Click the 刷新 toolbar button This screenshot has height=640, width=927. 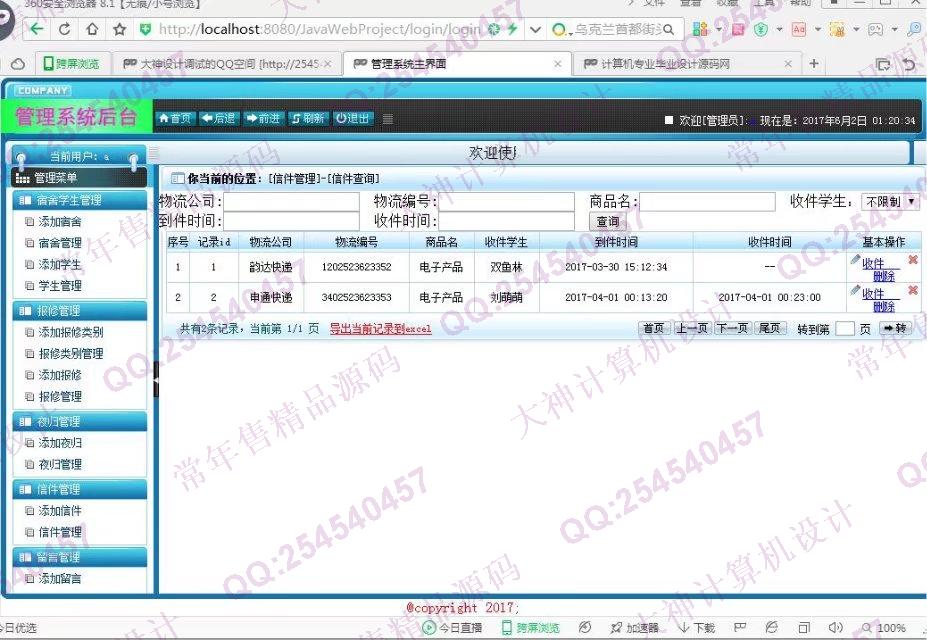308,119
